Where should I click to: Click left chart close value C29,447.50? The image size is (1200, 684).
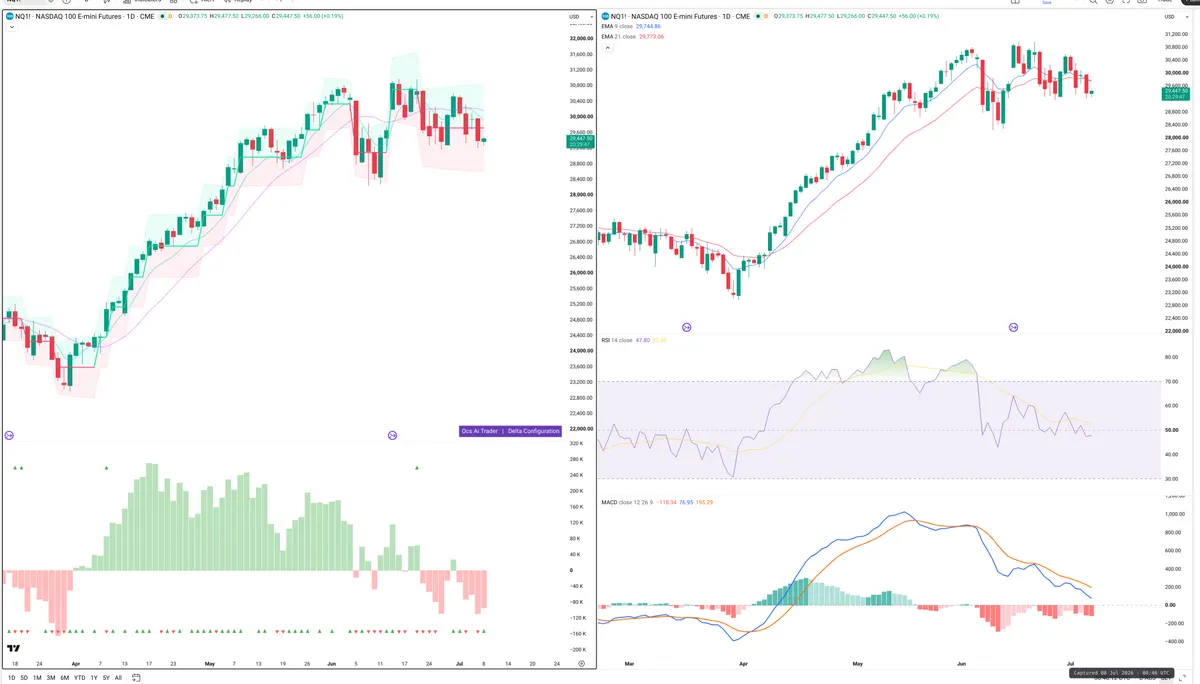tap(286, 16)
